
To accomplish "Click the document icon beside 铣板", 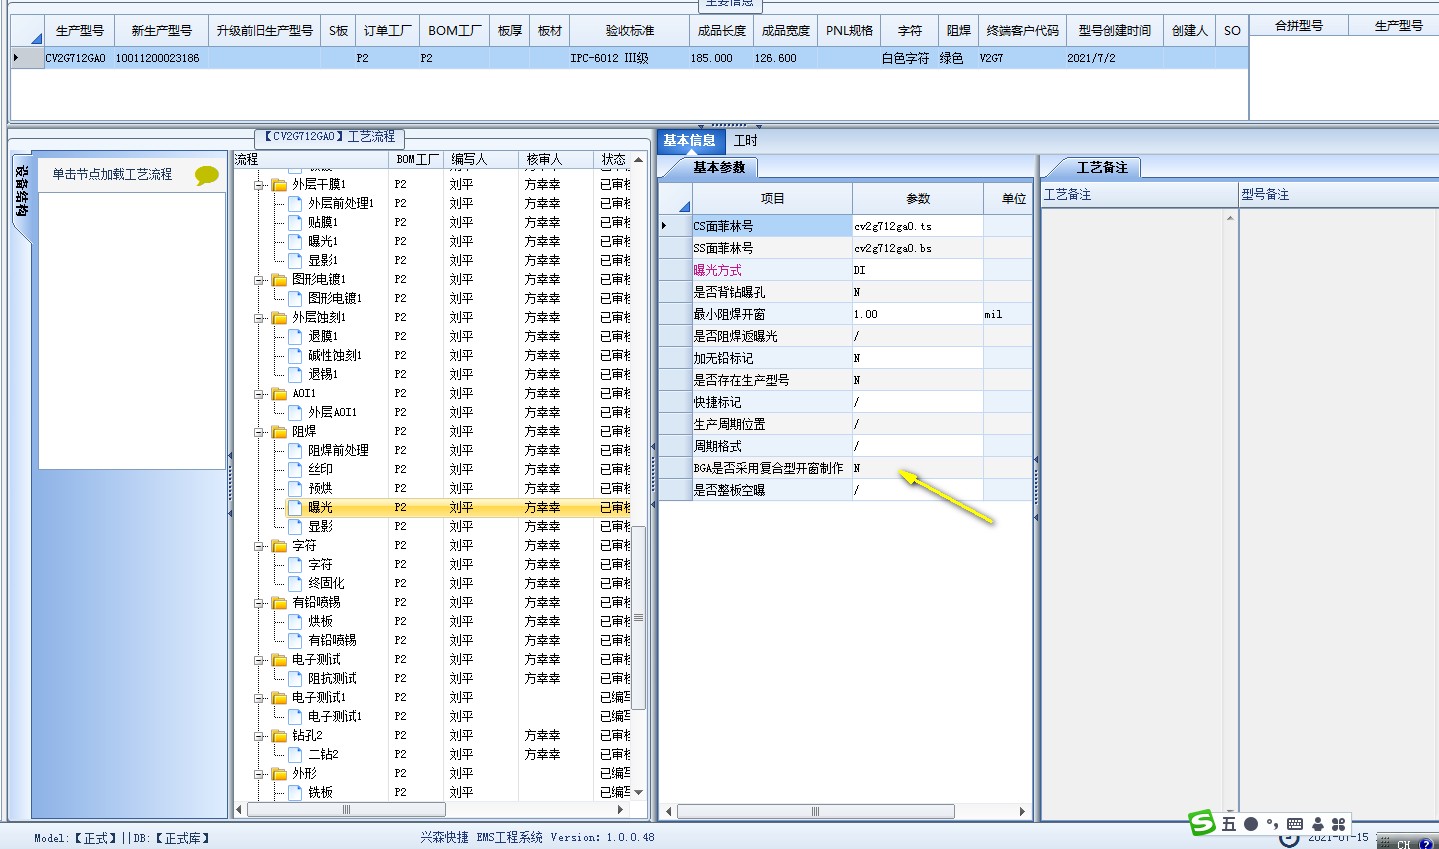I will [296, 792].
